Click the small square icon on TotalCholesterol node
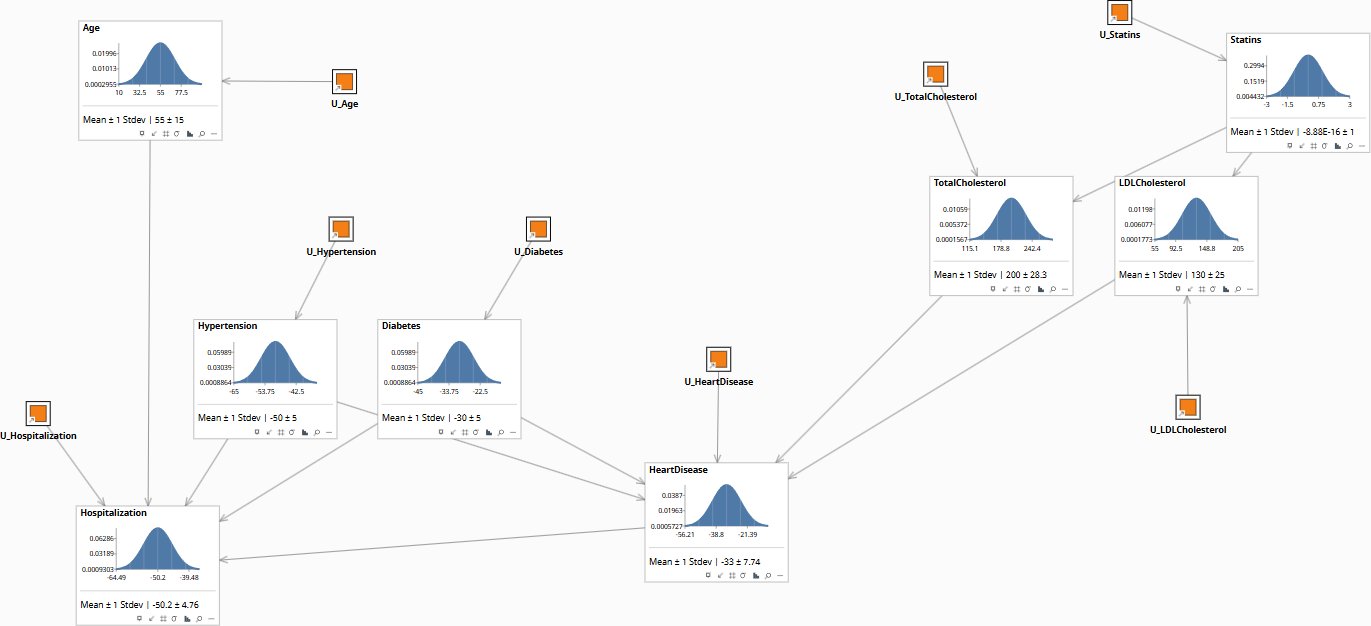The image size is (1371, 626). point(992,289)
